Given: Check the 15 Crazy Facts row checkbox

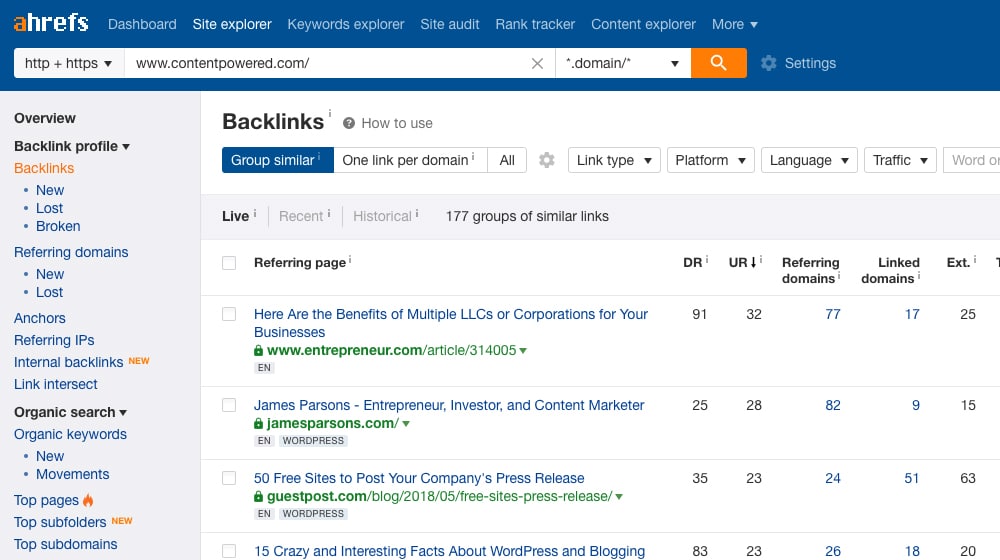Looking at the screenshot, I should click(x=229, y=551).
